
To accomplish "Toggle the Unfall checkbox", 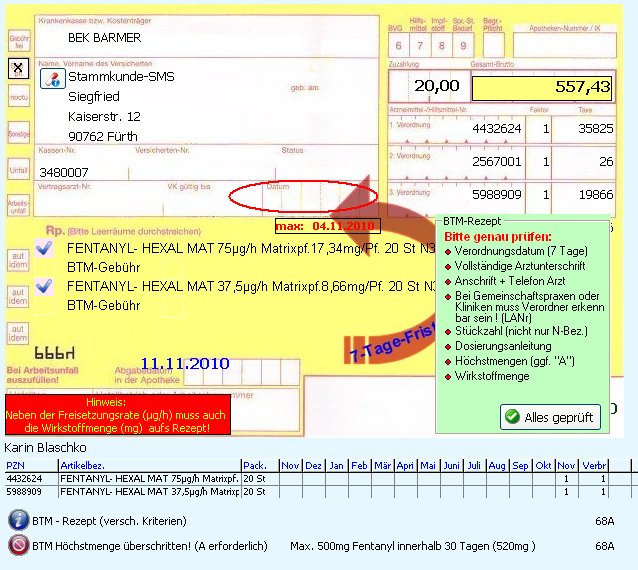I will [x=18, y=170].
